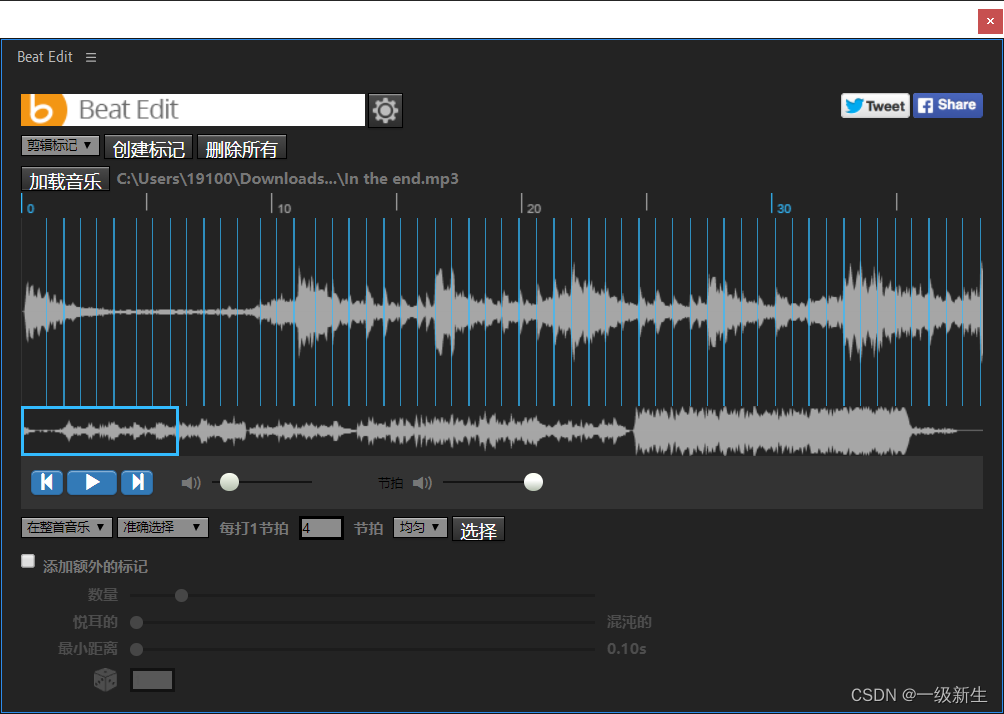Skip to previous beat button
The width and height of the screenshot is (1004, 714).
[x=47, y=482]
